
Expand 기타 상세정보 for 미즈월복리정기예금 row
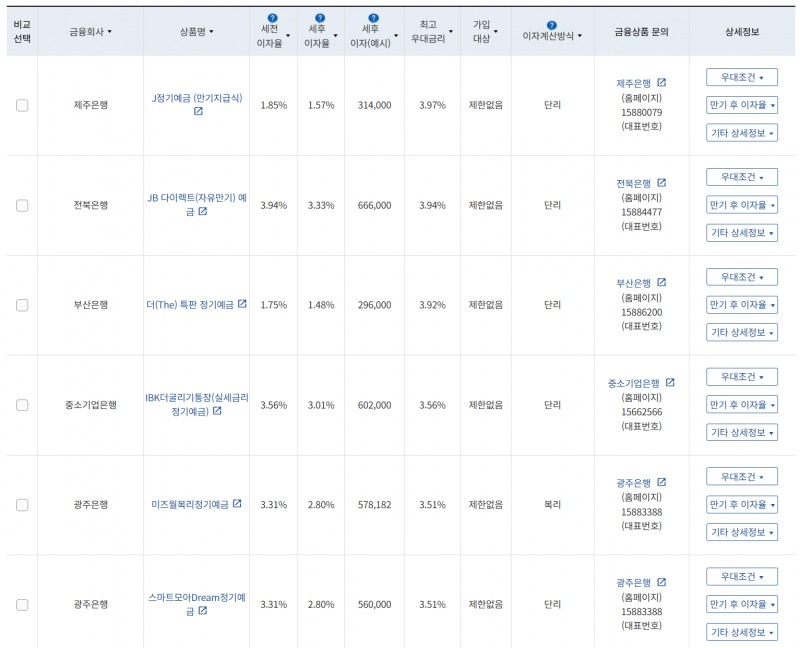(742, 532)
